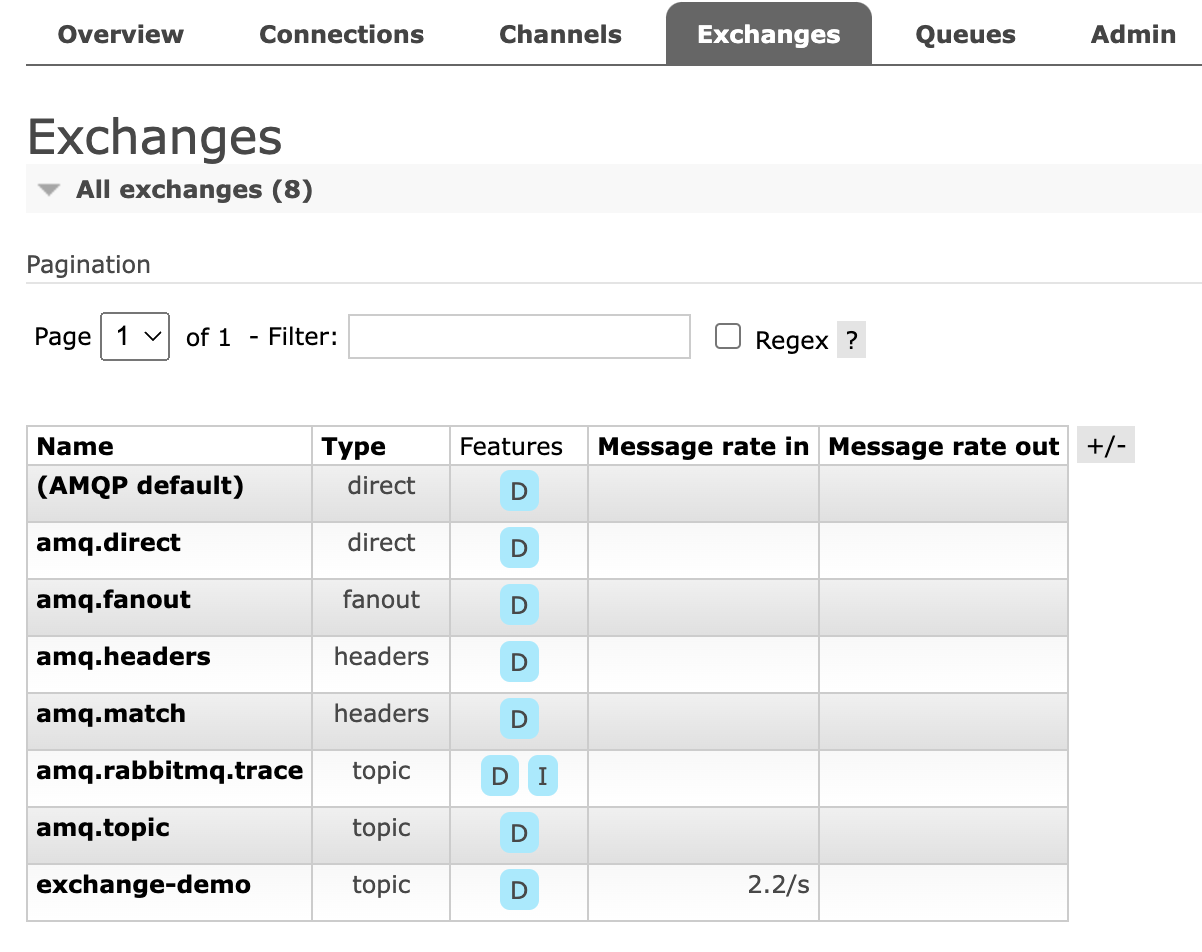Click the +/- column visibility control
1202x952 pixels.
(x=1105, y=445)
